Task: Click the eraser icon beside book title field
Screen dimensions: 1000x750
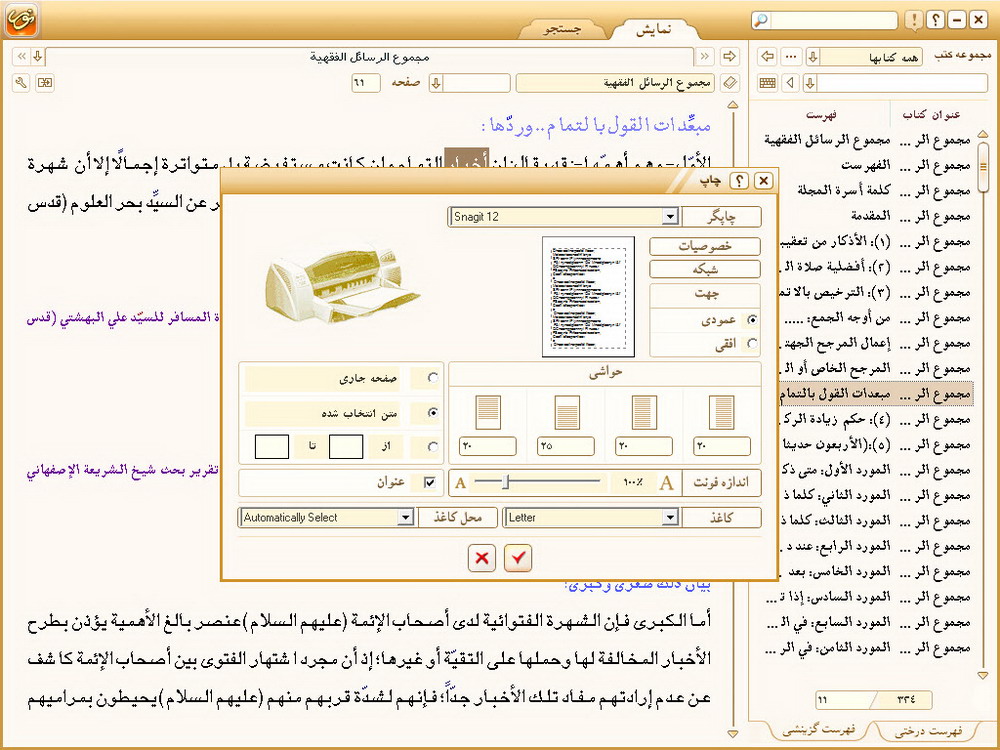Action: [x=730, y=82]
